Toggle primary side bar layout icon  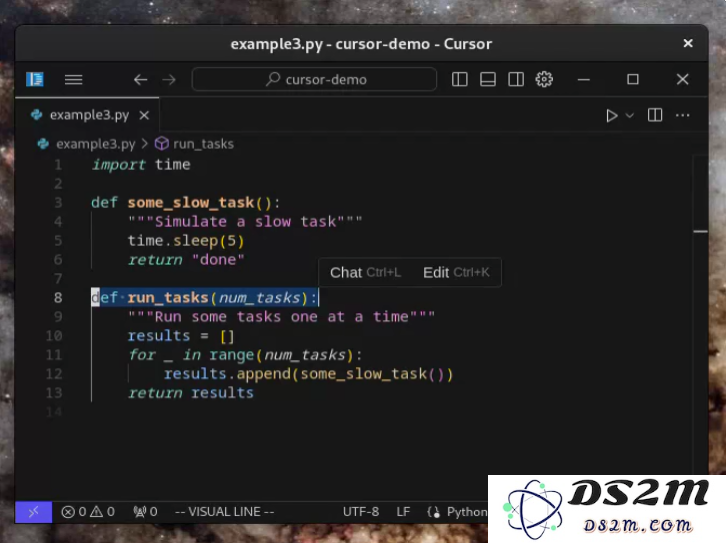(x=459, y=79)
